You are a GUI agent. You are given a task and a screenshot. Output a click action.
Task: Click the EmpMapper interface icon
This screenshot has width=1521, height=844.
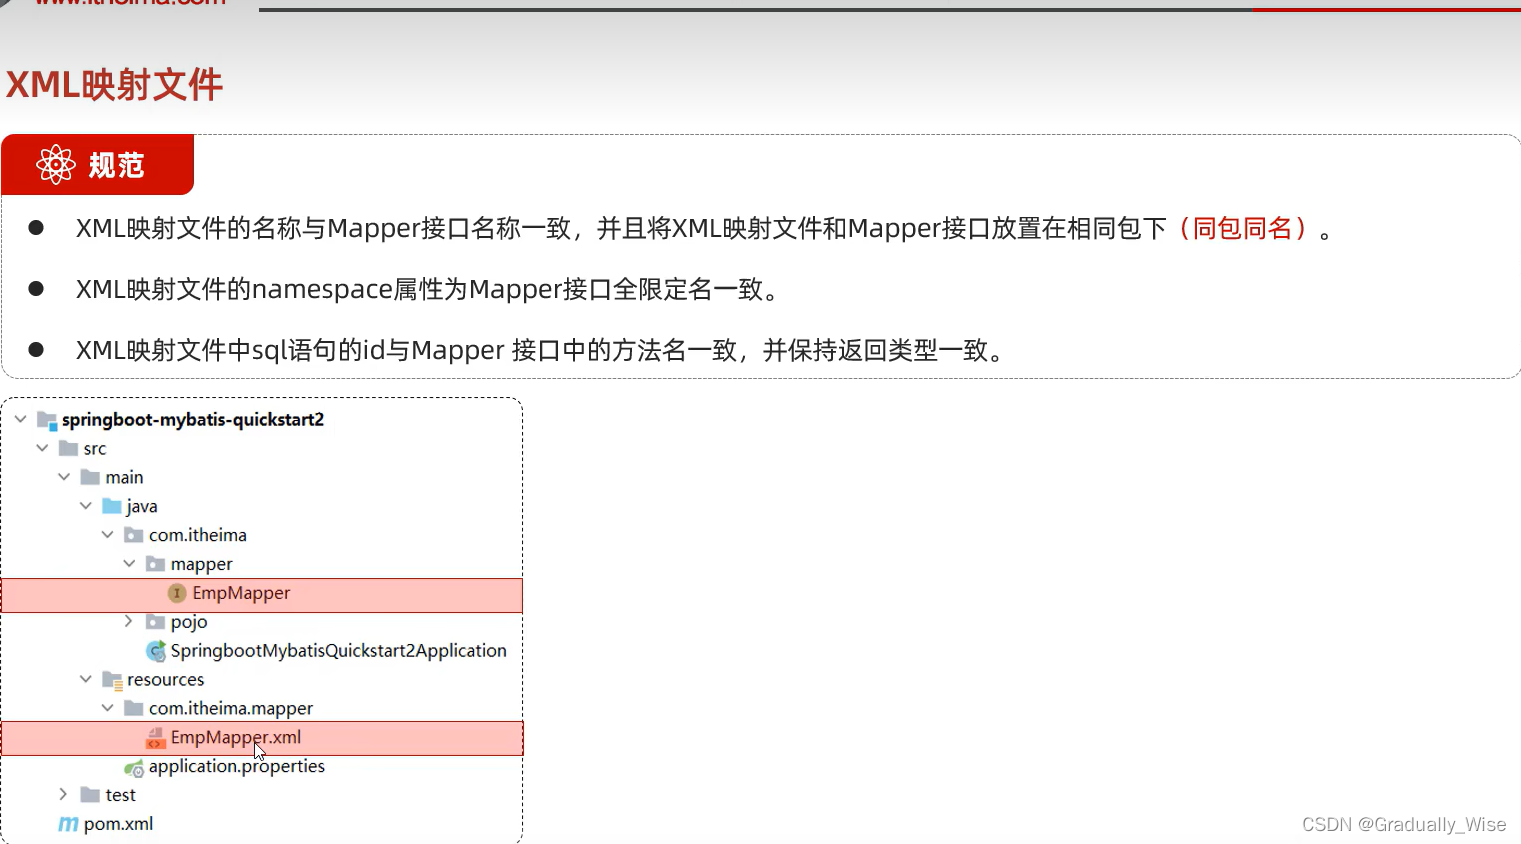(x=177, y=593)
